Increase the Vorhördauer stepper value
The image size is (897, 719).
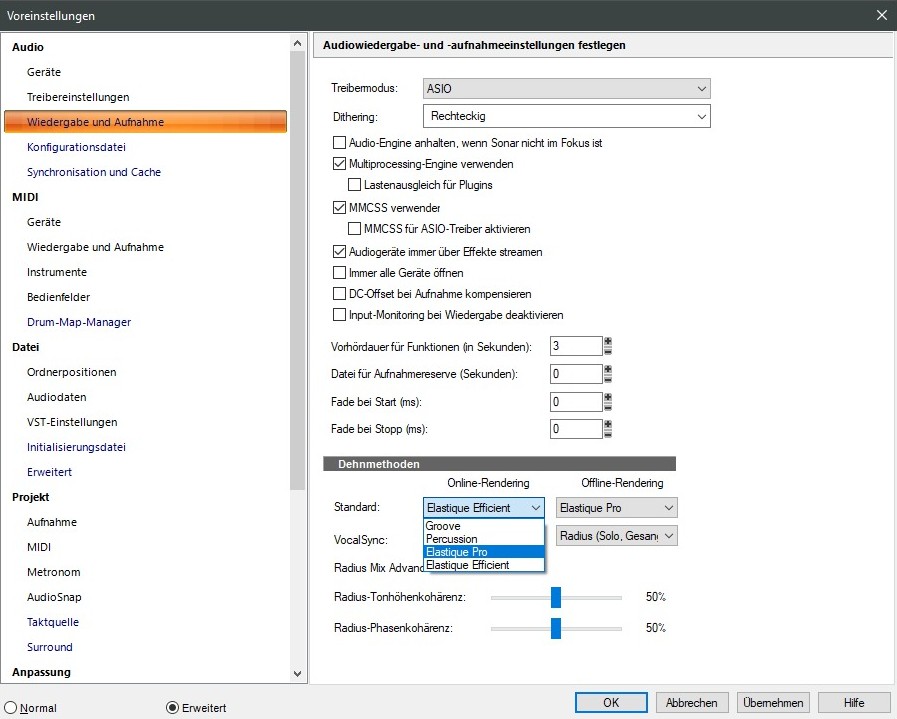tap(608, 341)
